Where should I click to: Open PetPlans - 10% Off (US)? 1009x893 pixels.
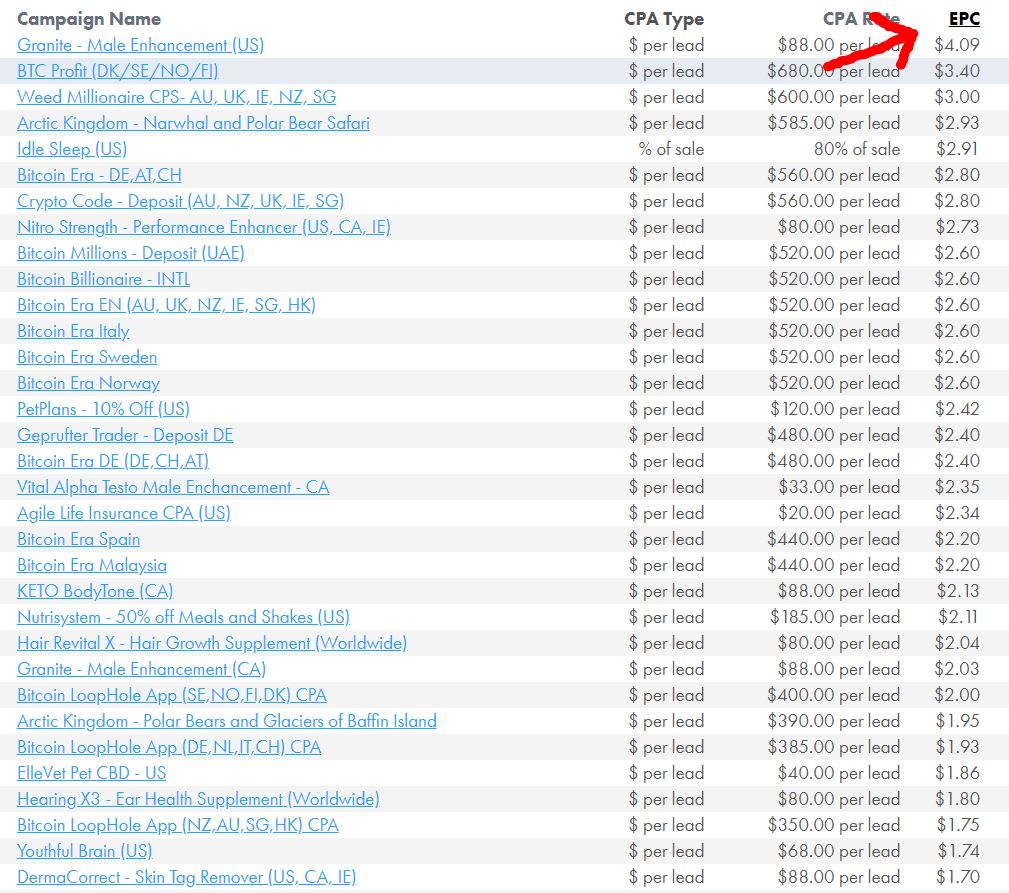(x=103, y=409)
